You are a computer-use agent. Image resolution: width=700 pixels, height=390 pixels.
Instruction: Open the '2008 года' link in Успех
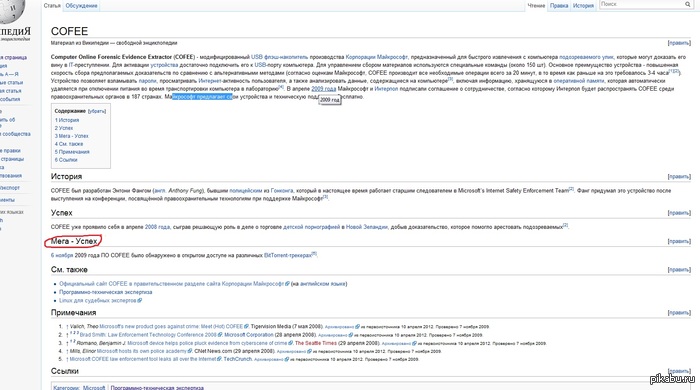coord(157,227)
